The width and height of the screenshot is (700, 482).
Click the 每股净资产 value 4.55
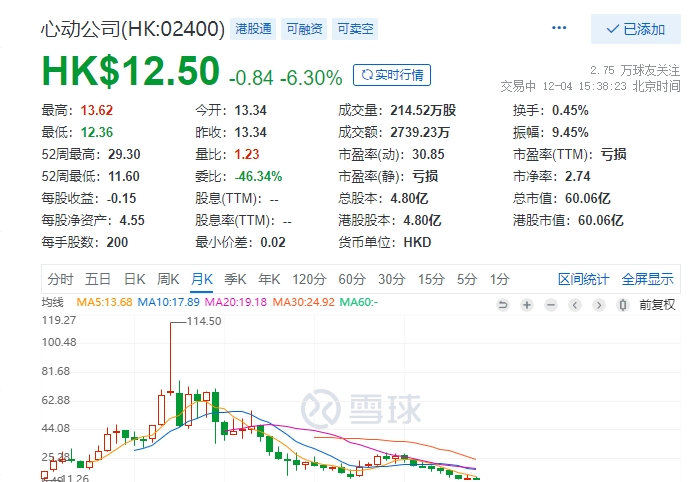132,220
